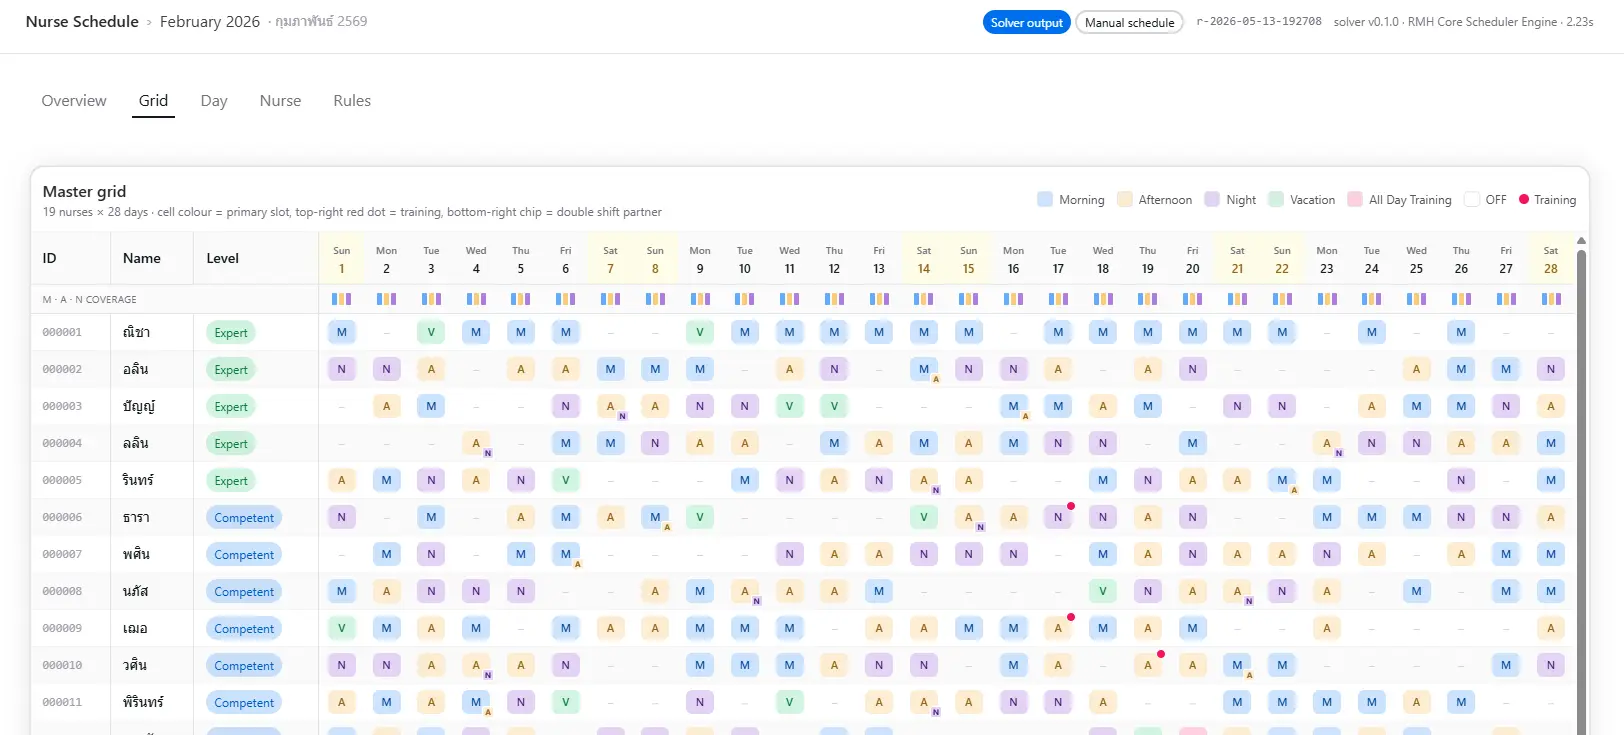Click the Afternoon legend swatch
Image resolution: width=1624 pixels, height=735 pixels.
click(1125, 199)
